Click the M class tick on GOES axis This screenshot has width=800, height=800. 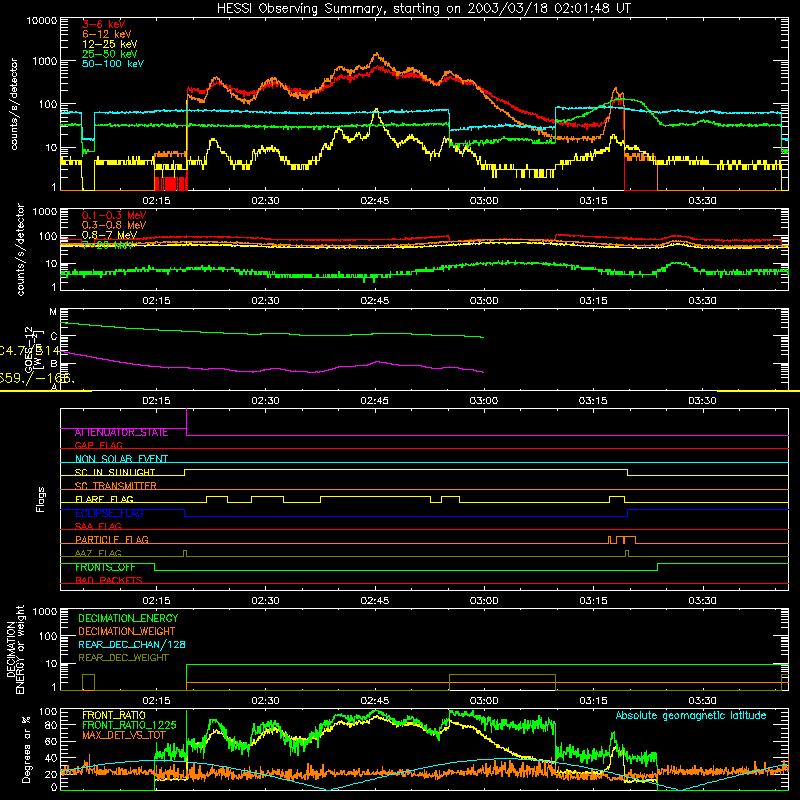[x=53, y=312]
